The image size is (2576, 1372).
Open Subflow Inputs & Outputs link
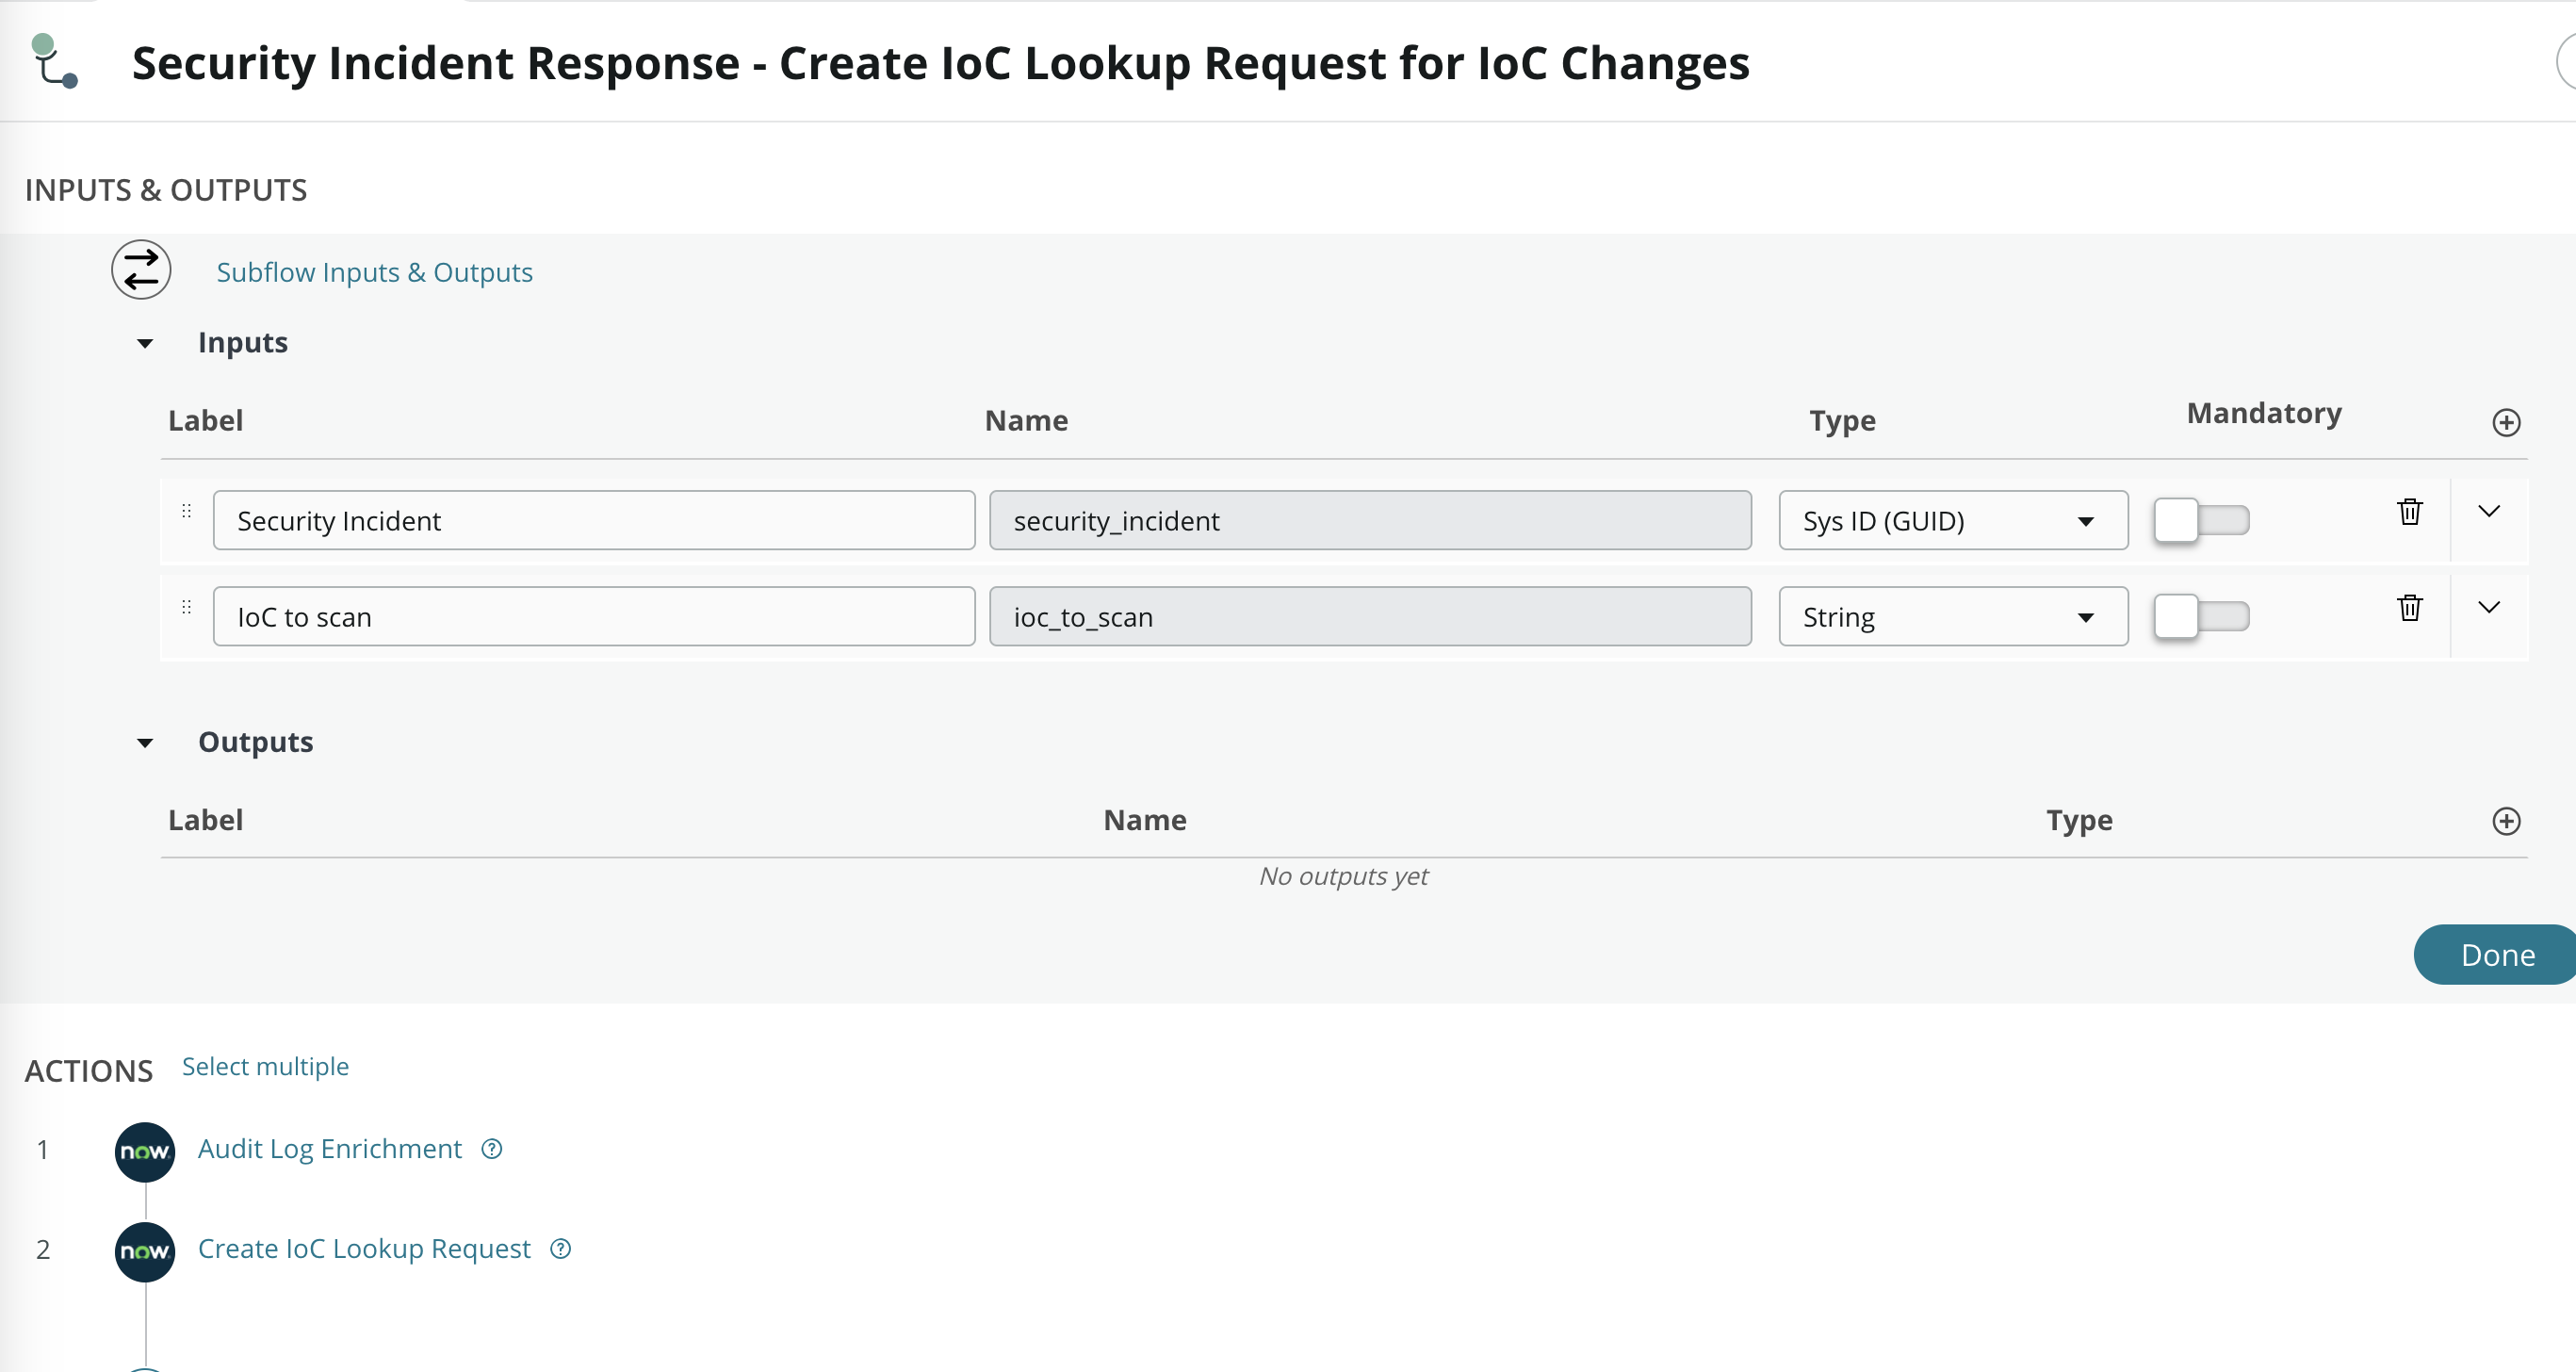[374, 272]
